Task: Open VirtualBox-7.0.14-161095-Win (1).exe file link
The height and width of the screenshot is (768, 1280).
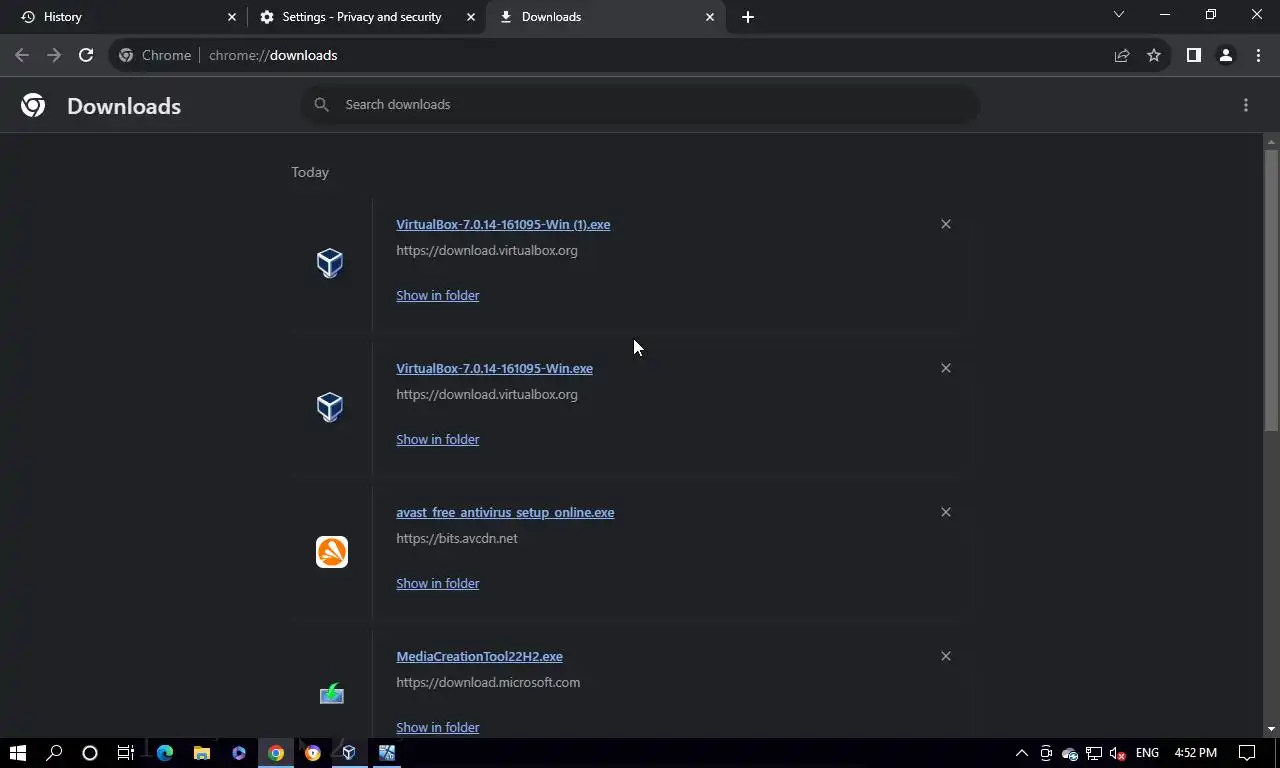Action: pos(503,224)
